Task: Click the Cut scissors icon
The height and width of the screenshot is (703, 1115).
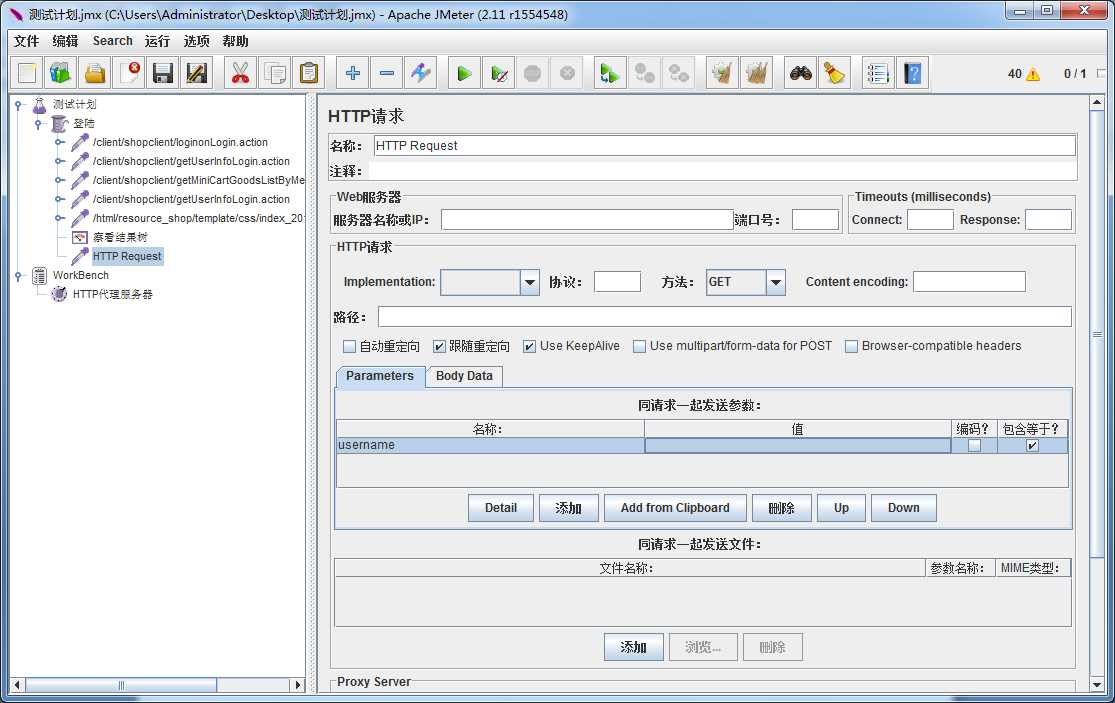Action: coord(240,73)
